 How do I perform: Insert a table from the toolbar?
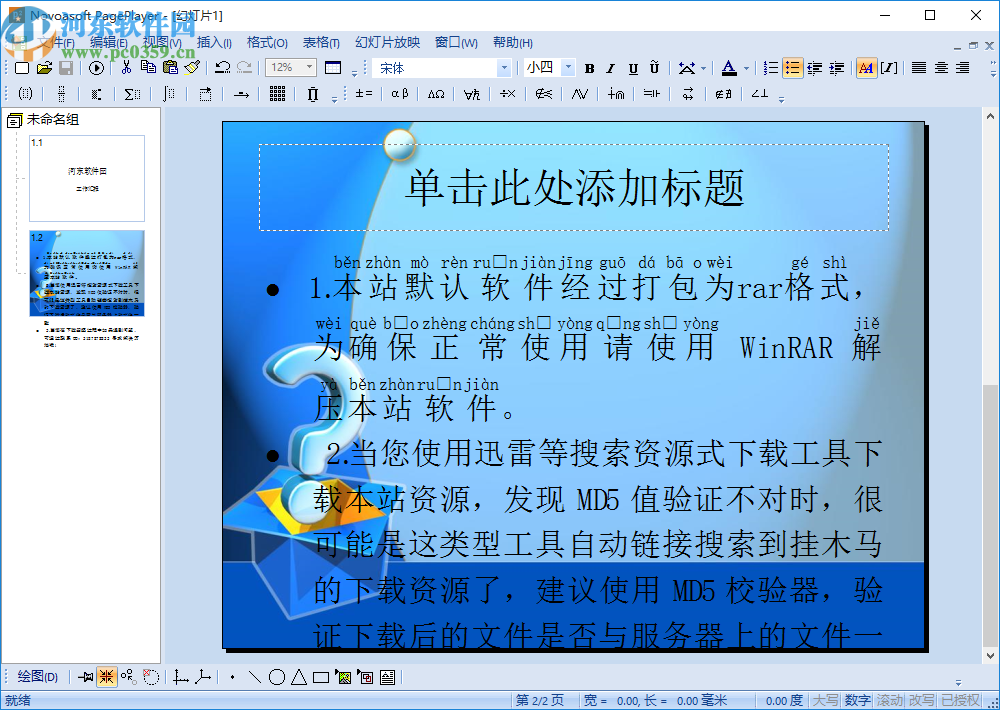coord(333,68)
